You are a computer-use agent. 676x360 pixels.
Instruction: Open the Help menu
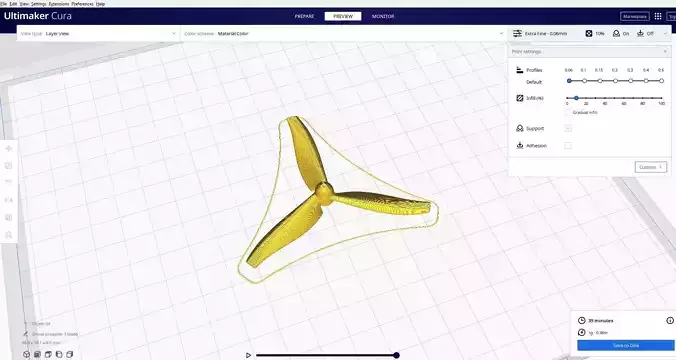click(x=100, y=3)
